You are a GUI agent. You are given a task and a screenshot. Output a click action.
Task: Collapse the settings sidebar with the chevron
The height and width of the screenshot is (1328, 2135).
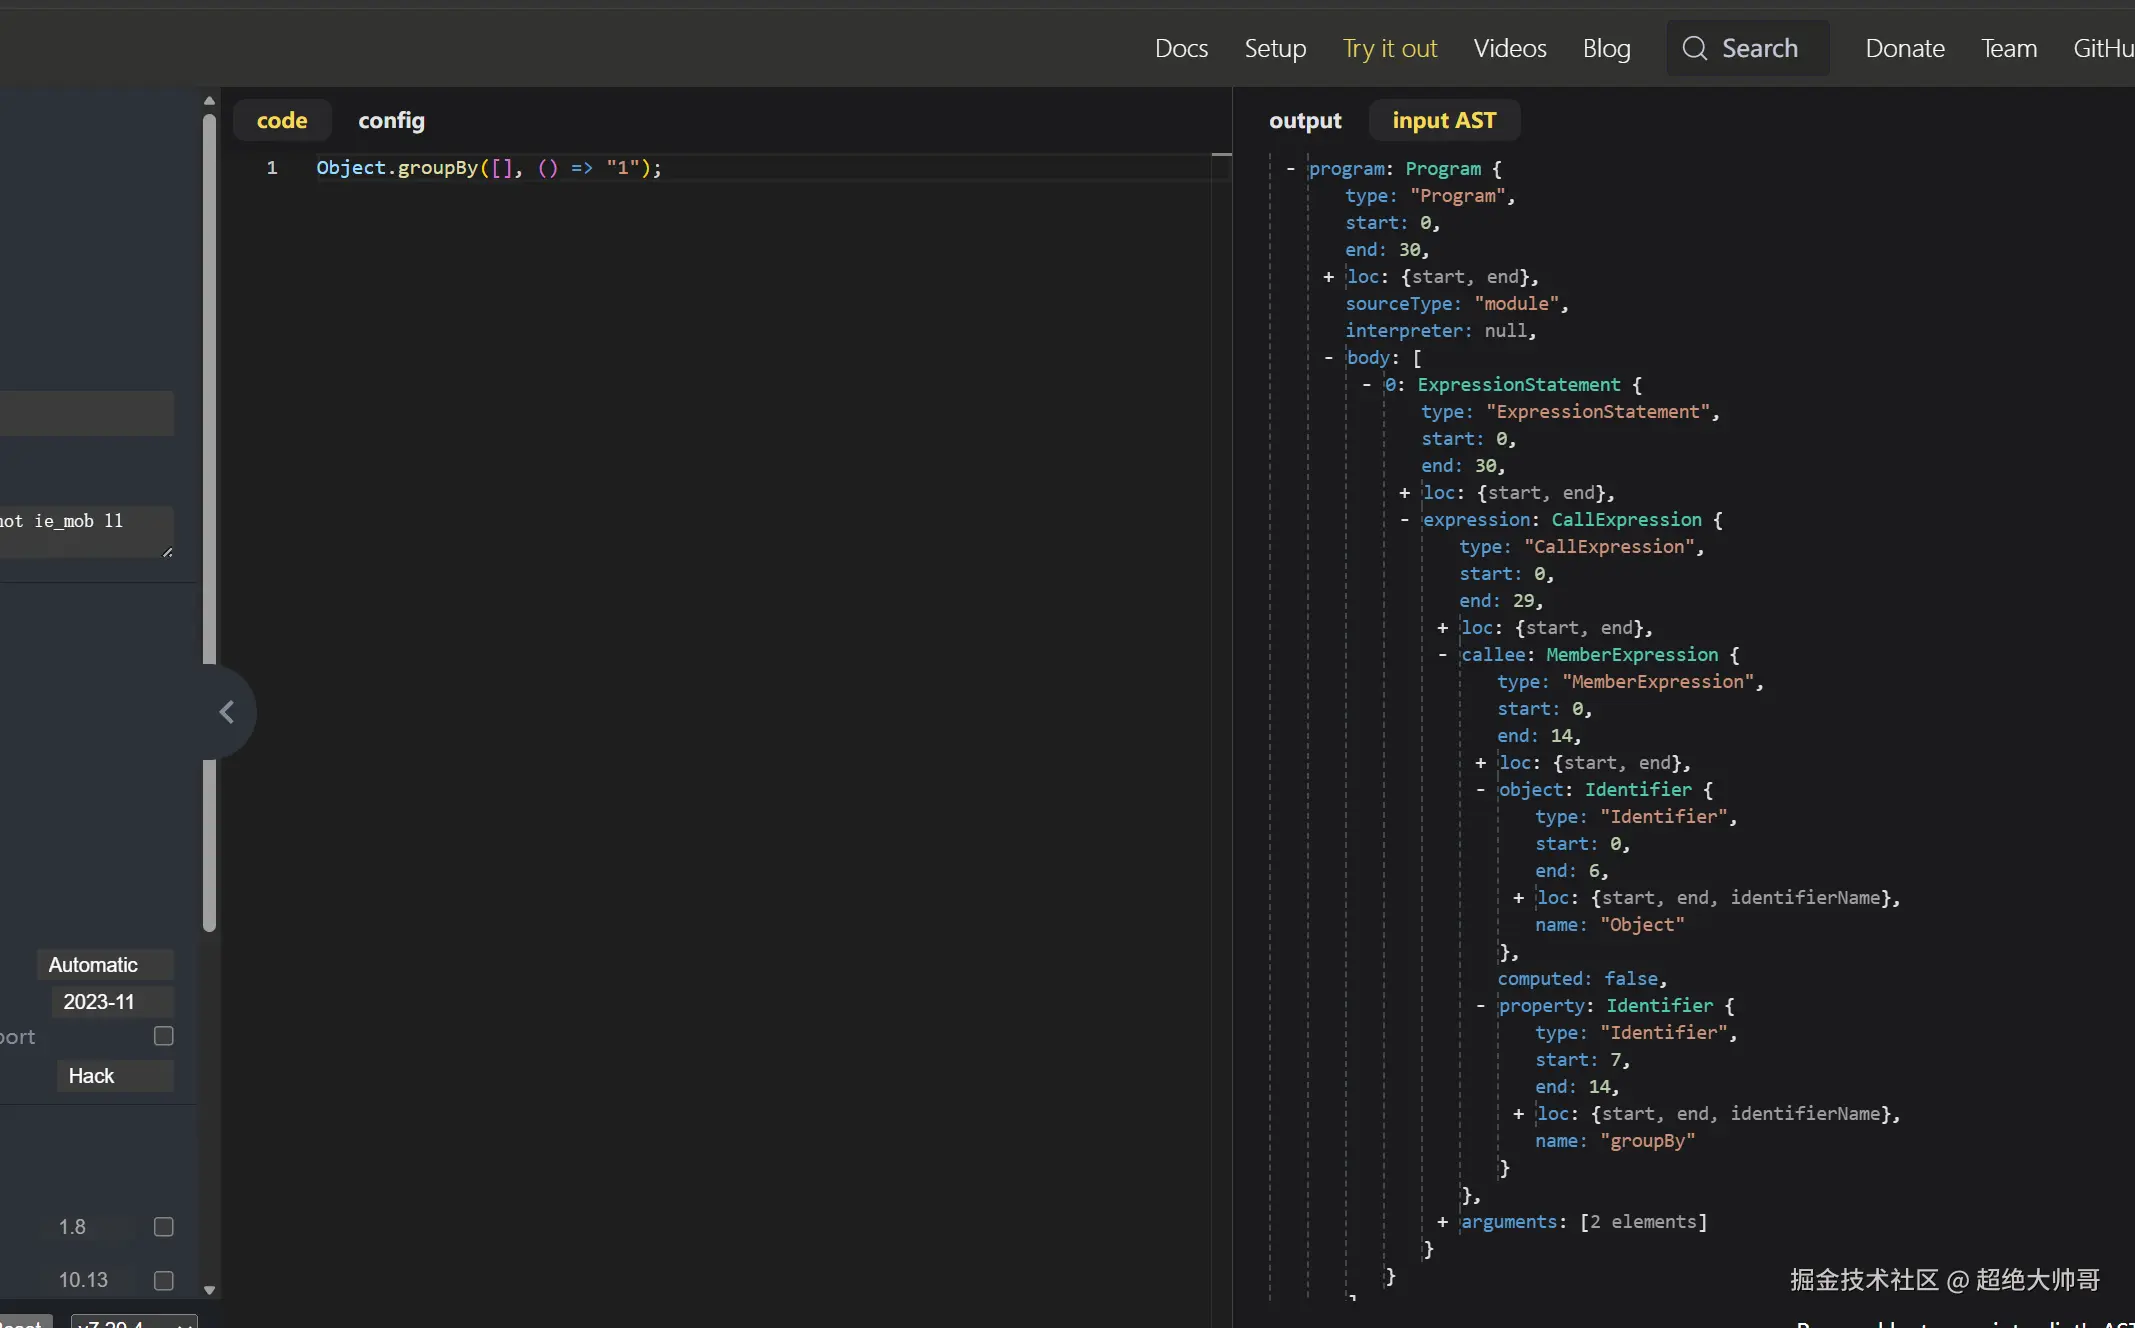tap(227, 712)
